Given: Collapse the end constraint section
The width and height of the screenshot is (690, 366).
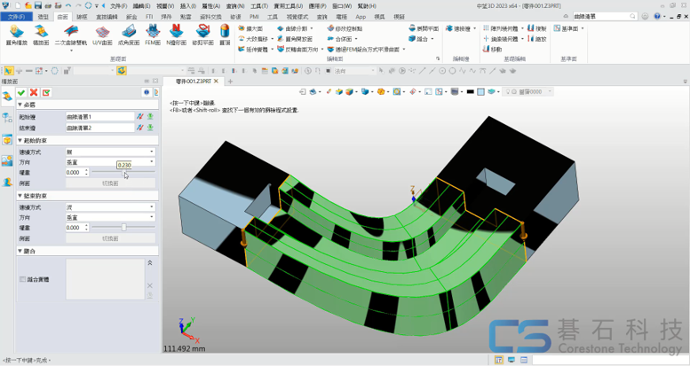Looking at the screenshot, I should click(x=20, y=196).
